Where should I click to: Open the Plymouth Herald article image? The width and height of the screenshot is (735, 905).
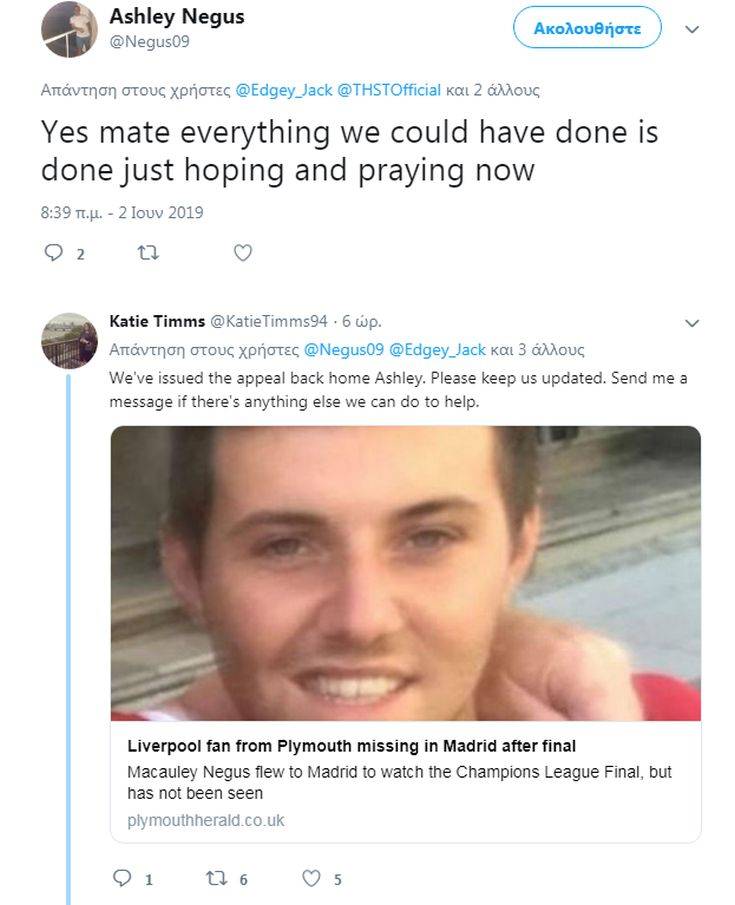(405, 573)
